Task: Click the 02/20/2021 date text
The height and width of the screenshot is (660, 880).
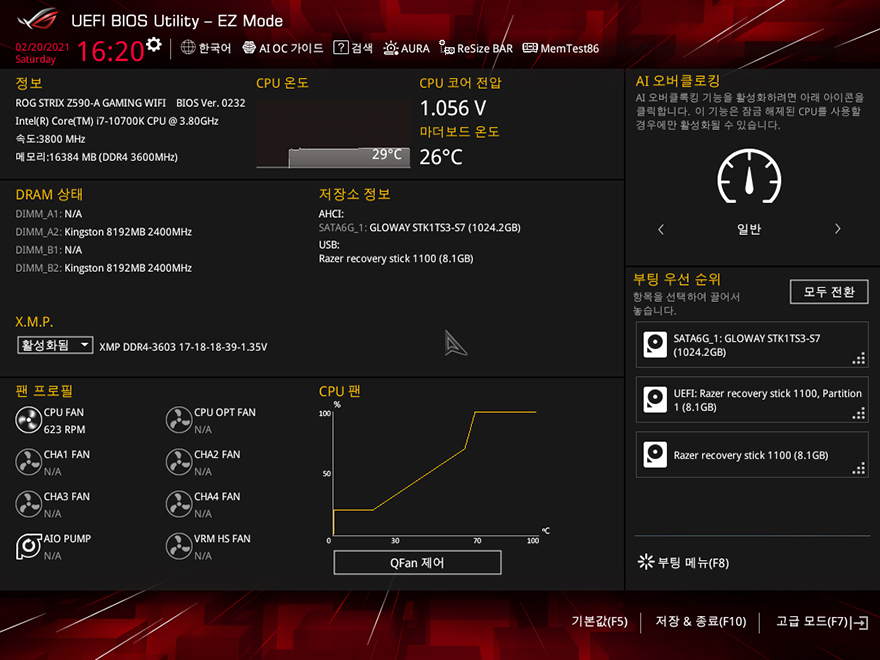Action: [43, 47]
